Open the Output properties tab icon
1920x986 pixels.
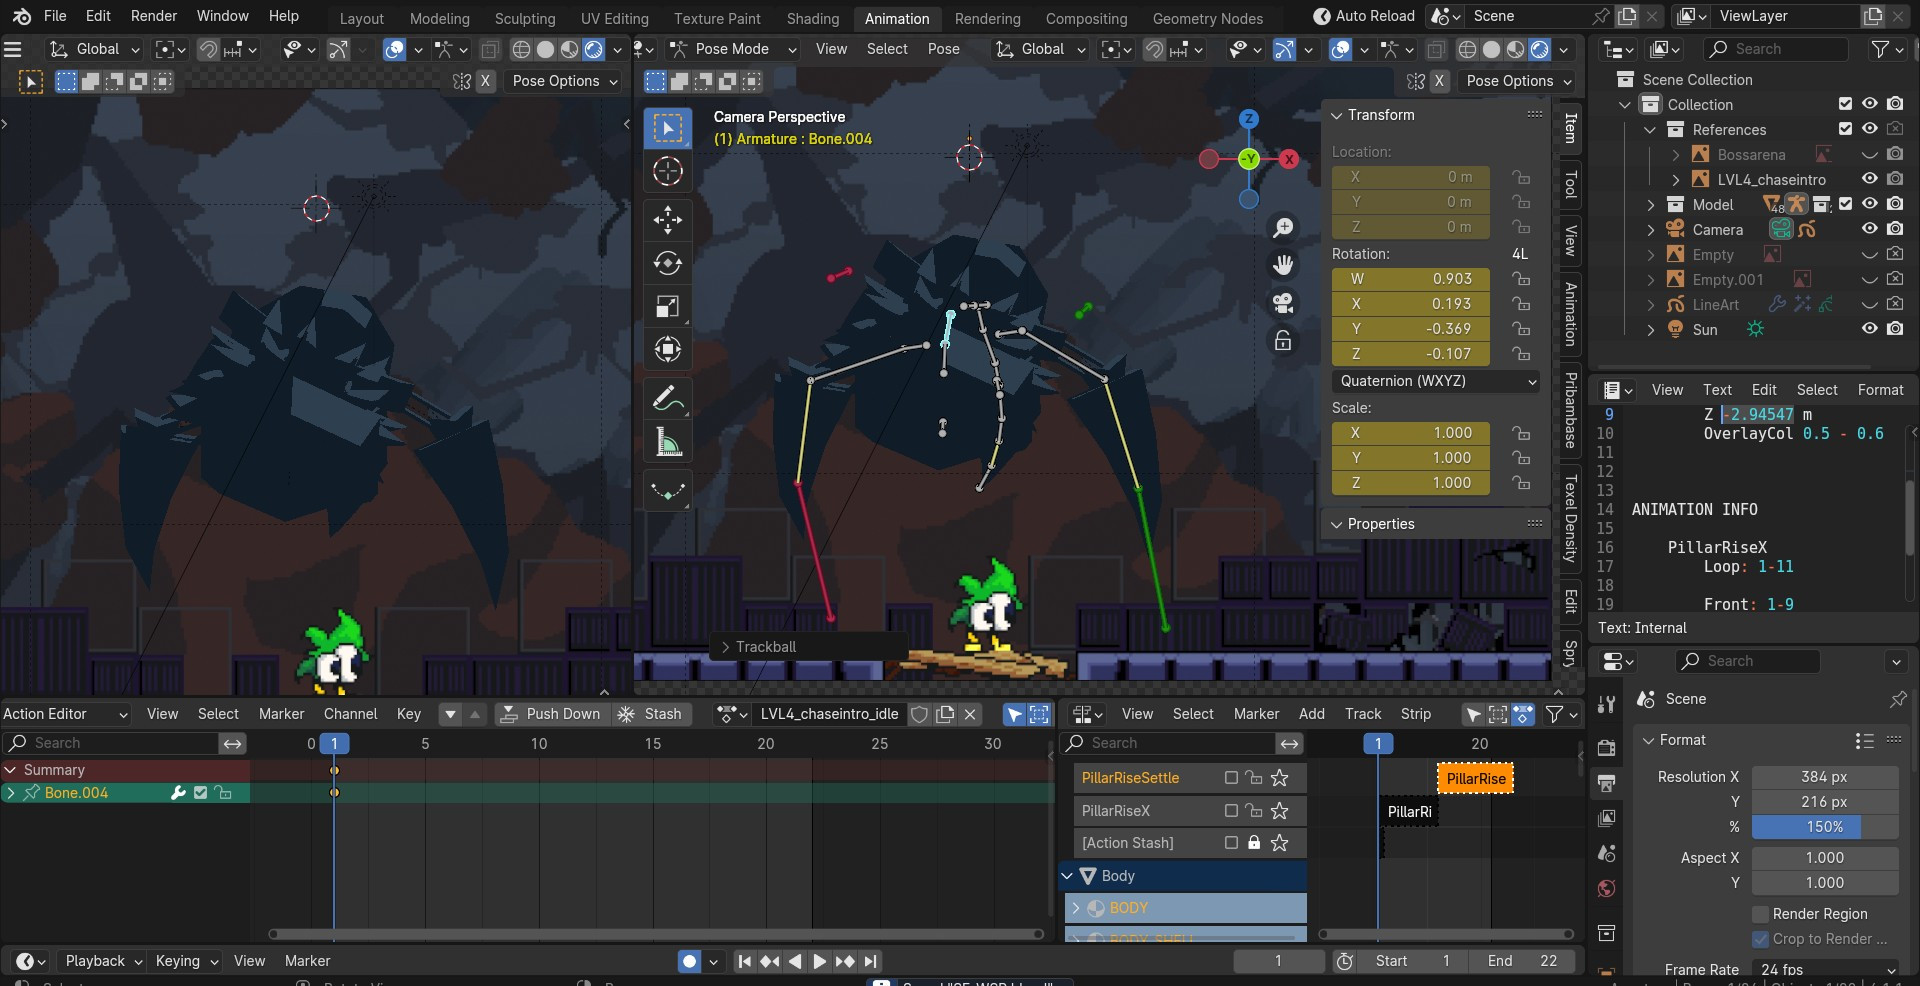click(x=1607, y=783)
